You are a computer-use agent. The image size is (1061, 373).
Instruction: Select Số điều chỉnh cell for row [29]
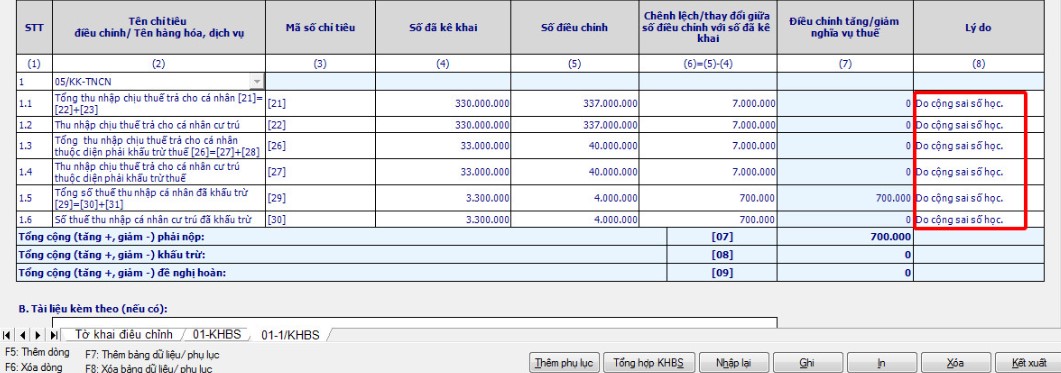point(574,198)
